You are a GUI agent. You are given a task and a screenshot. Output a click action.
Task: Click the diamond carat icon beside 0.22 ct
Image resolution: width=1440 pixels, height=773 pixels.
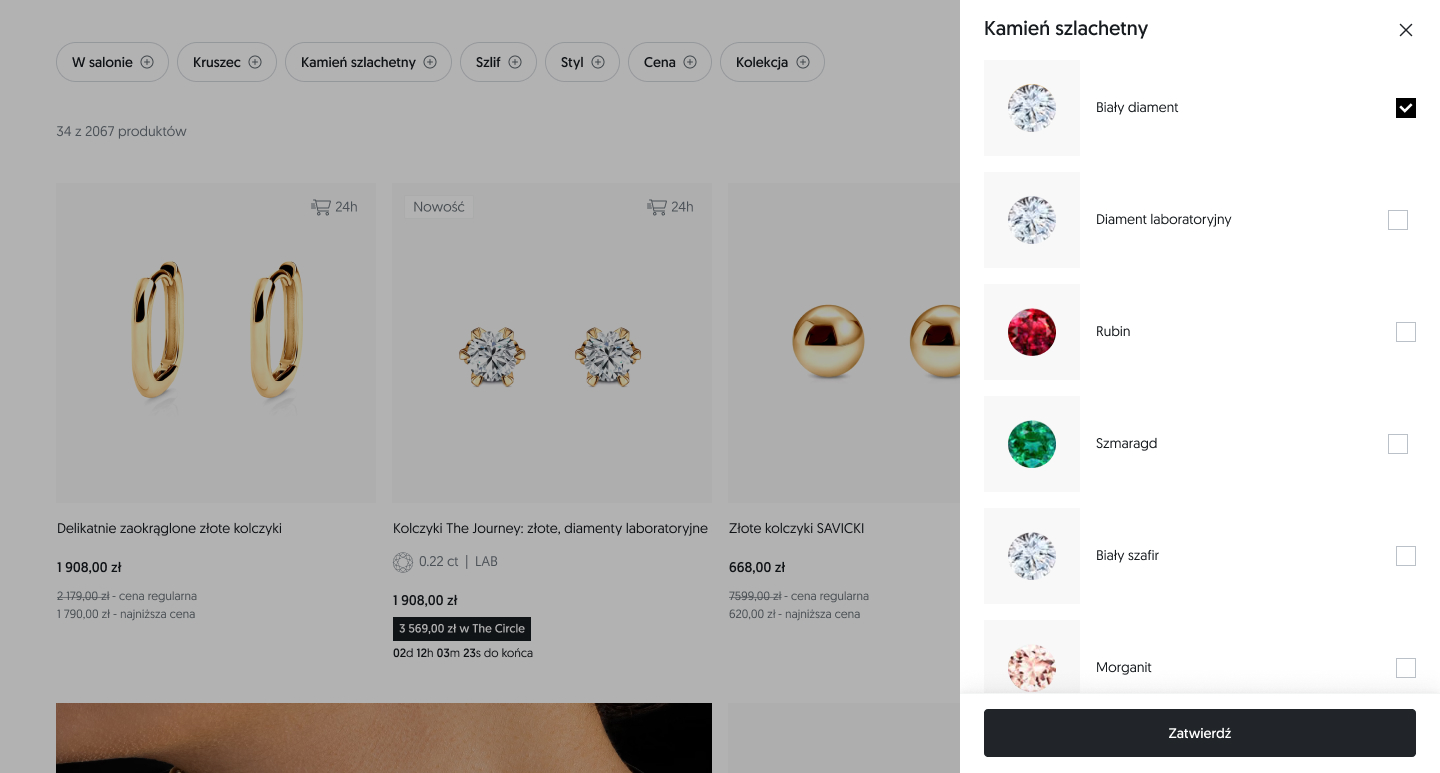[403, 562]
